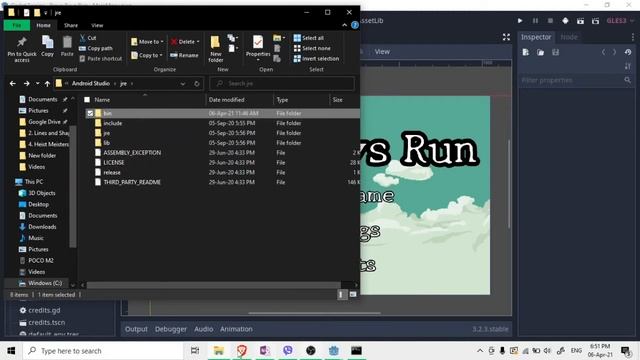The height and width of the screenshot is (360, 640).
Task: Open the Copy to dropdown
Action: [x=147, y=55]
